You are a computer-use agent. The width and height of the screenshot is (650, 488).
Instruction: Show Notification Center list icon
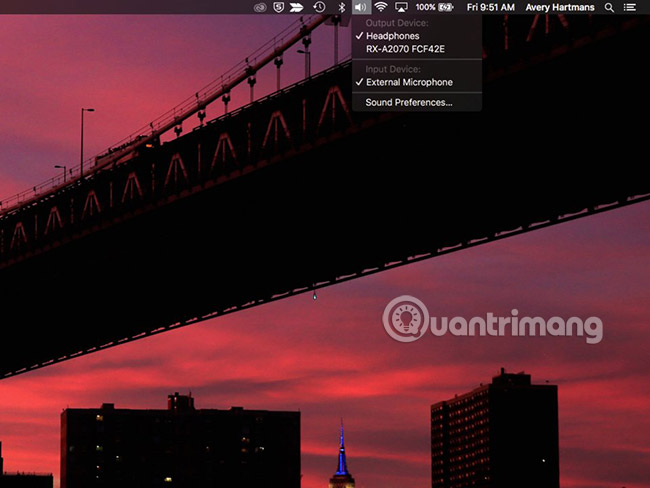click(x=630, y=7)
